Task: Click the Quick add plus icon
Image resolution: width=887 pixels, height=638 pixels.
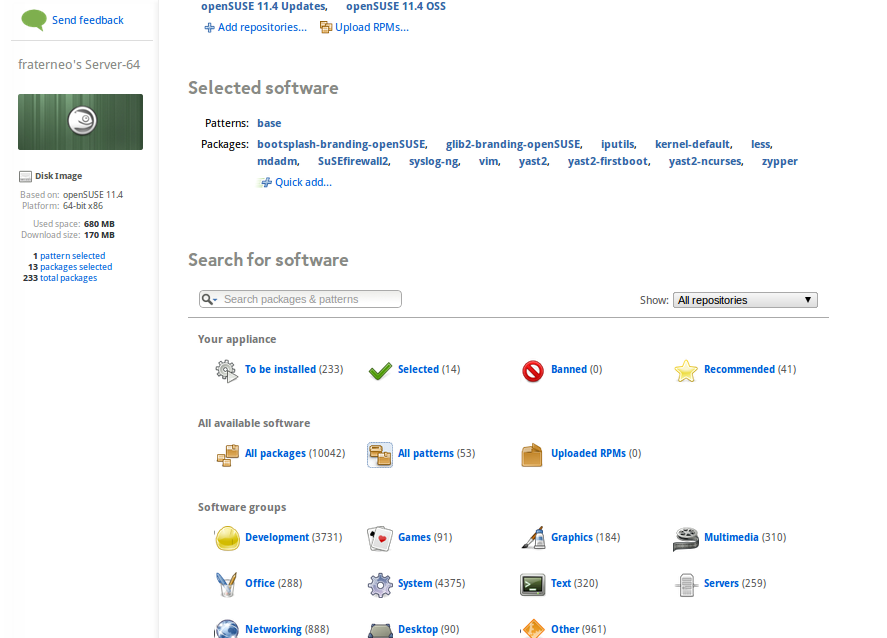Action: [x=266, y=182]
